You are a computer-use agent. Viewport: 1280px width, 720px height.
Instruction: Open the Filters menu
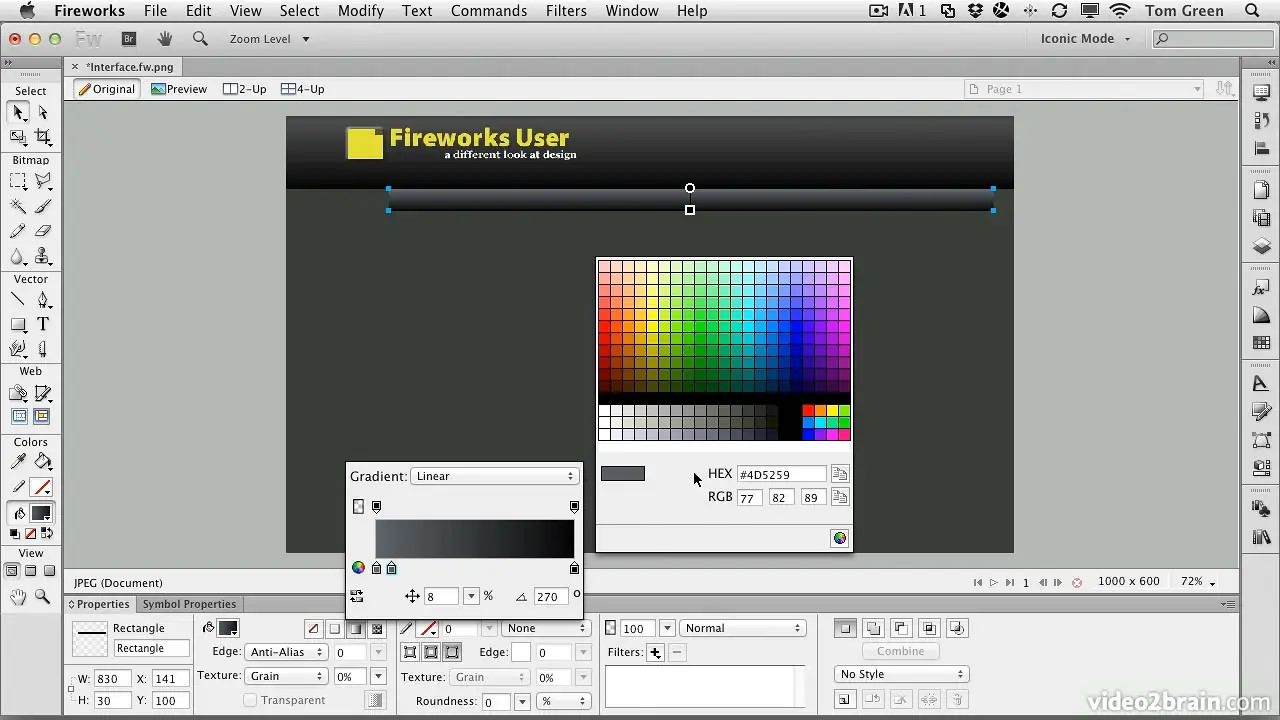(566, 11)
